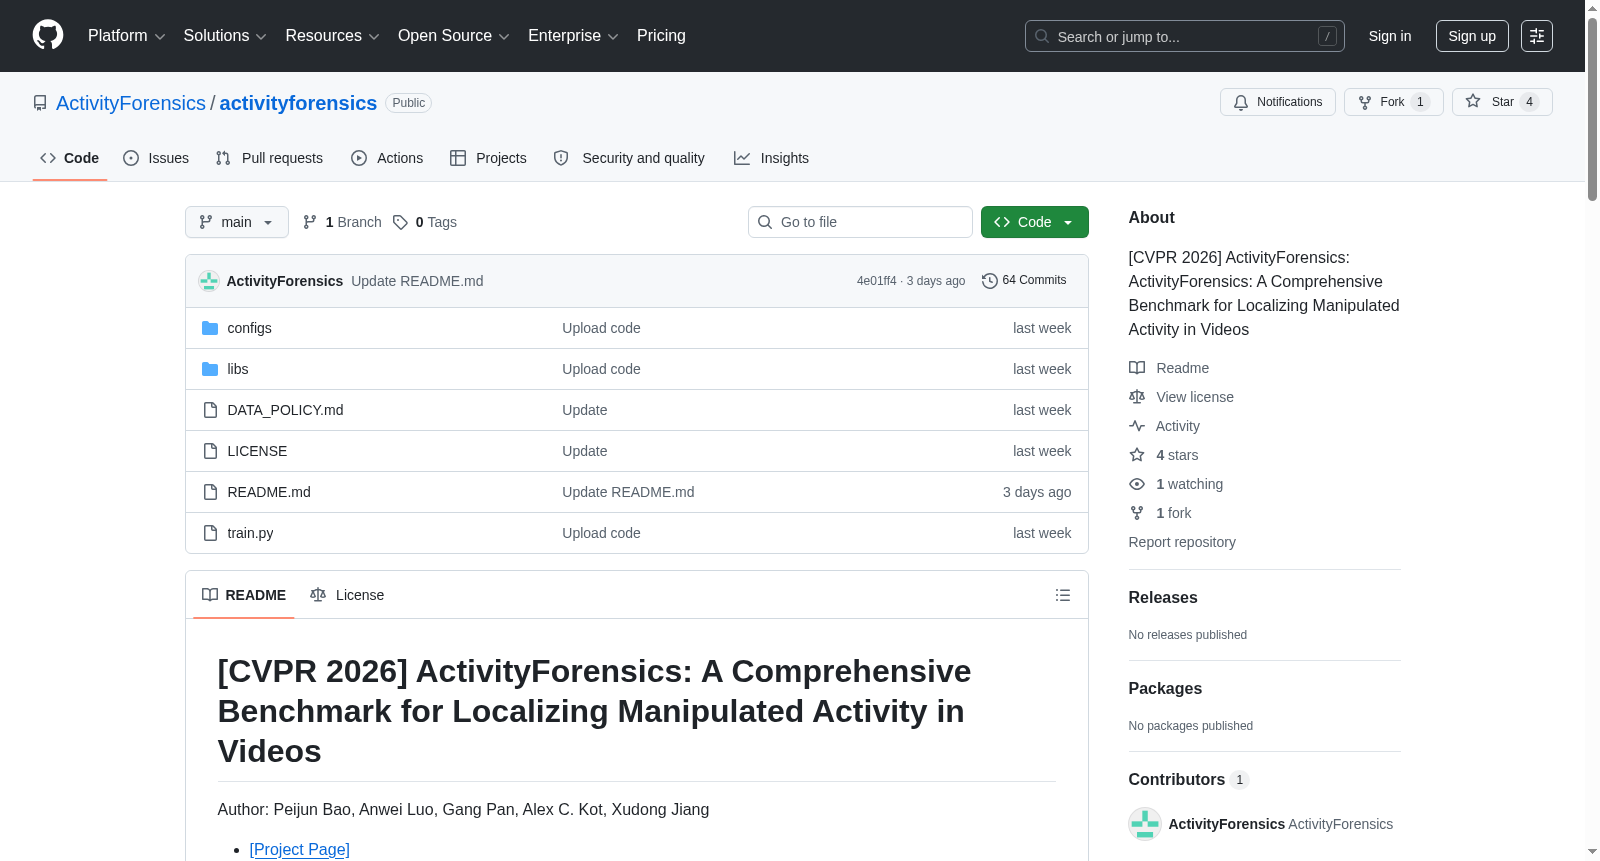View the 64 Commits history
This screenshot has width=1600, height=861.
click(x=1024, y=280)
